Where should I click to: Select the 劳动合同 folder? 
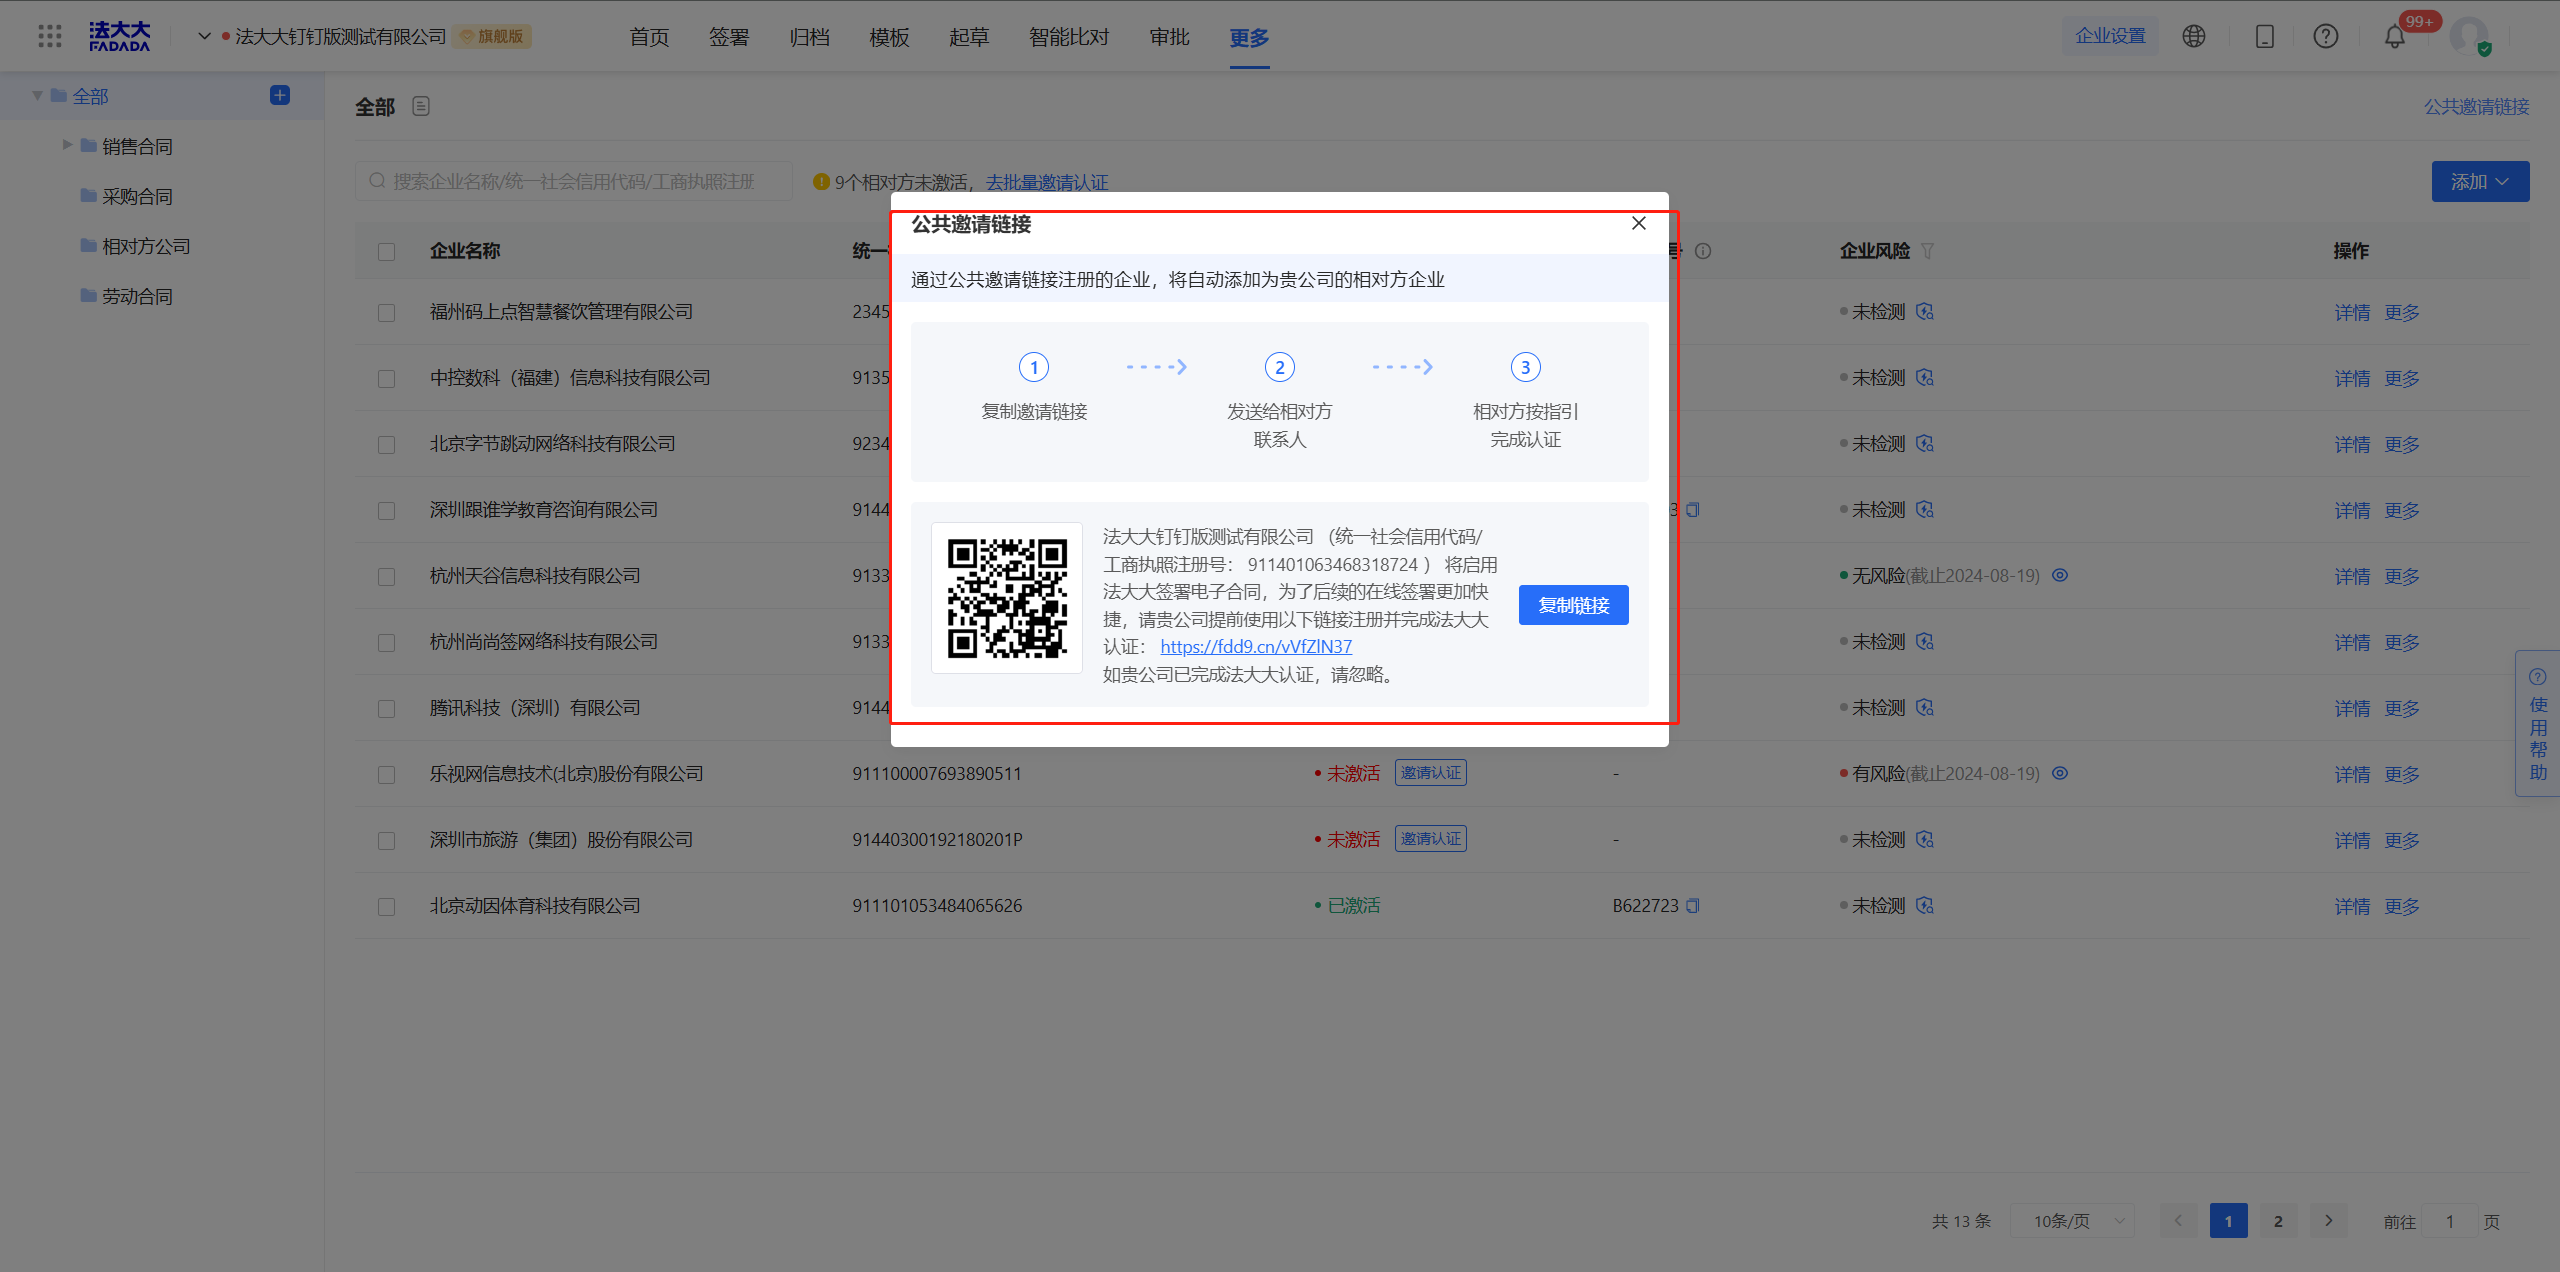(137, 296)
